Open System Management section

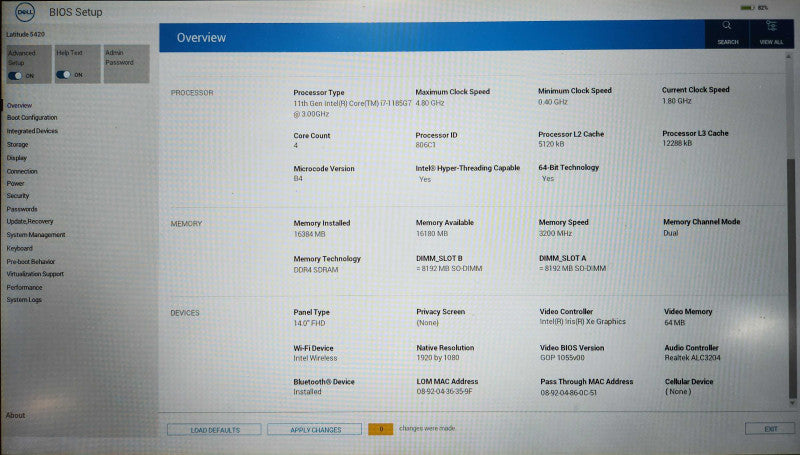pos(36,235)
